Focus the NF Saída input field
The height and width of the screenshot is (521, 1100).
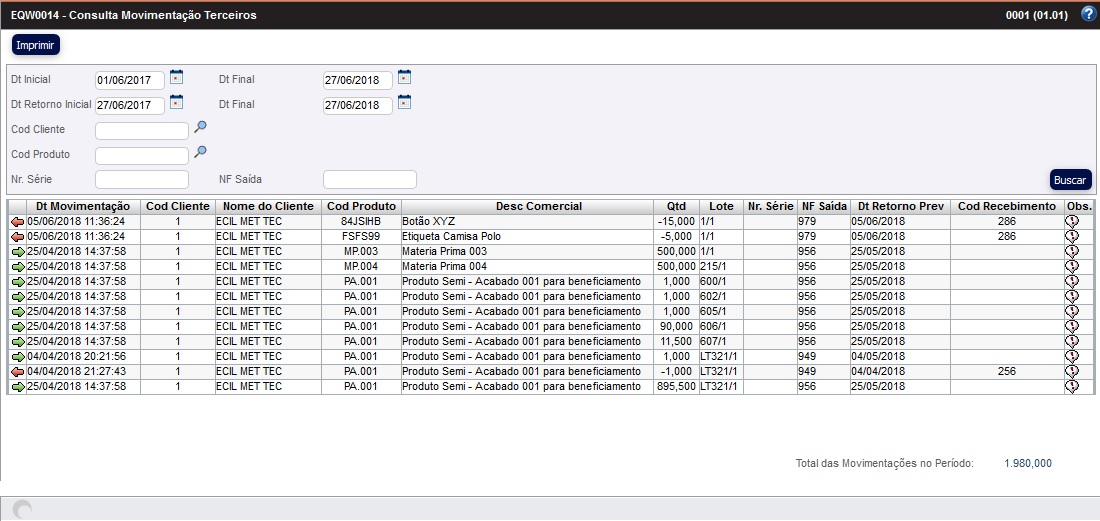tap(369, 180)
